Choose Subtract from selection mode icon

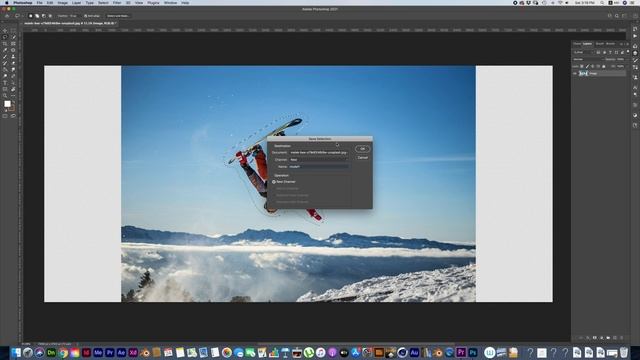44,16
